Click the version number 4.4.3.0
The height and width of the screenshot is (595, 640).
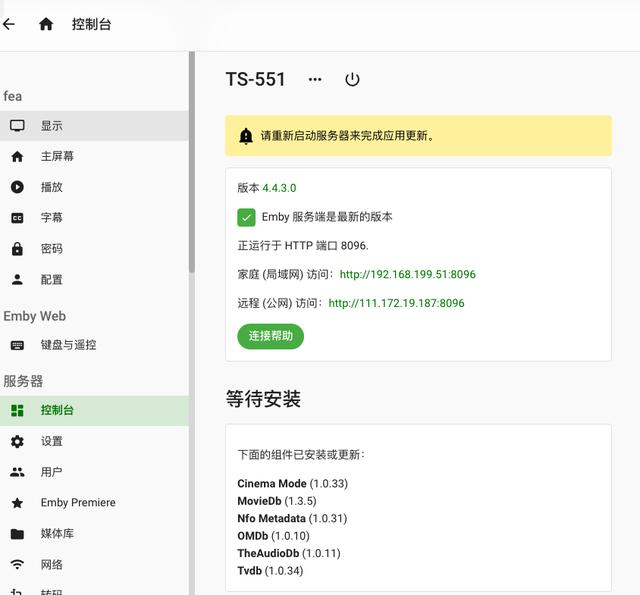click(x=279, y=188)
